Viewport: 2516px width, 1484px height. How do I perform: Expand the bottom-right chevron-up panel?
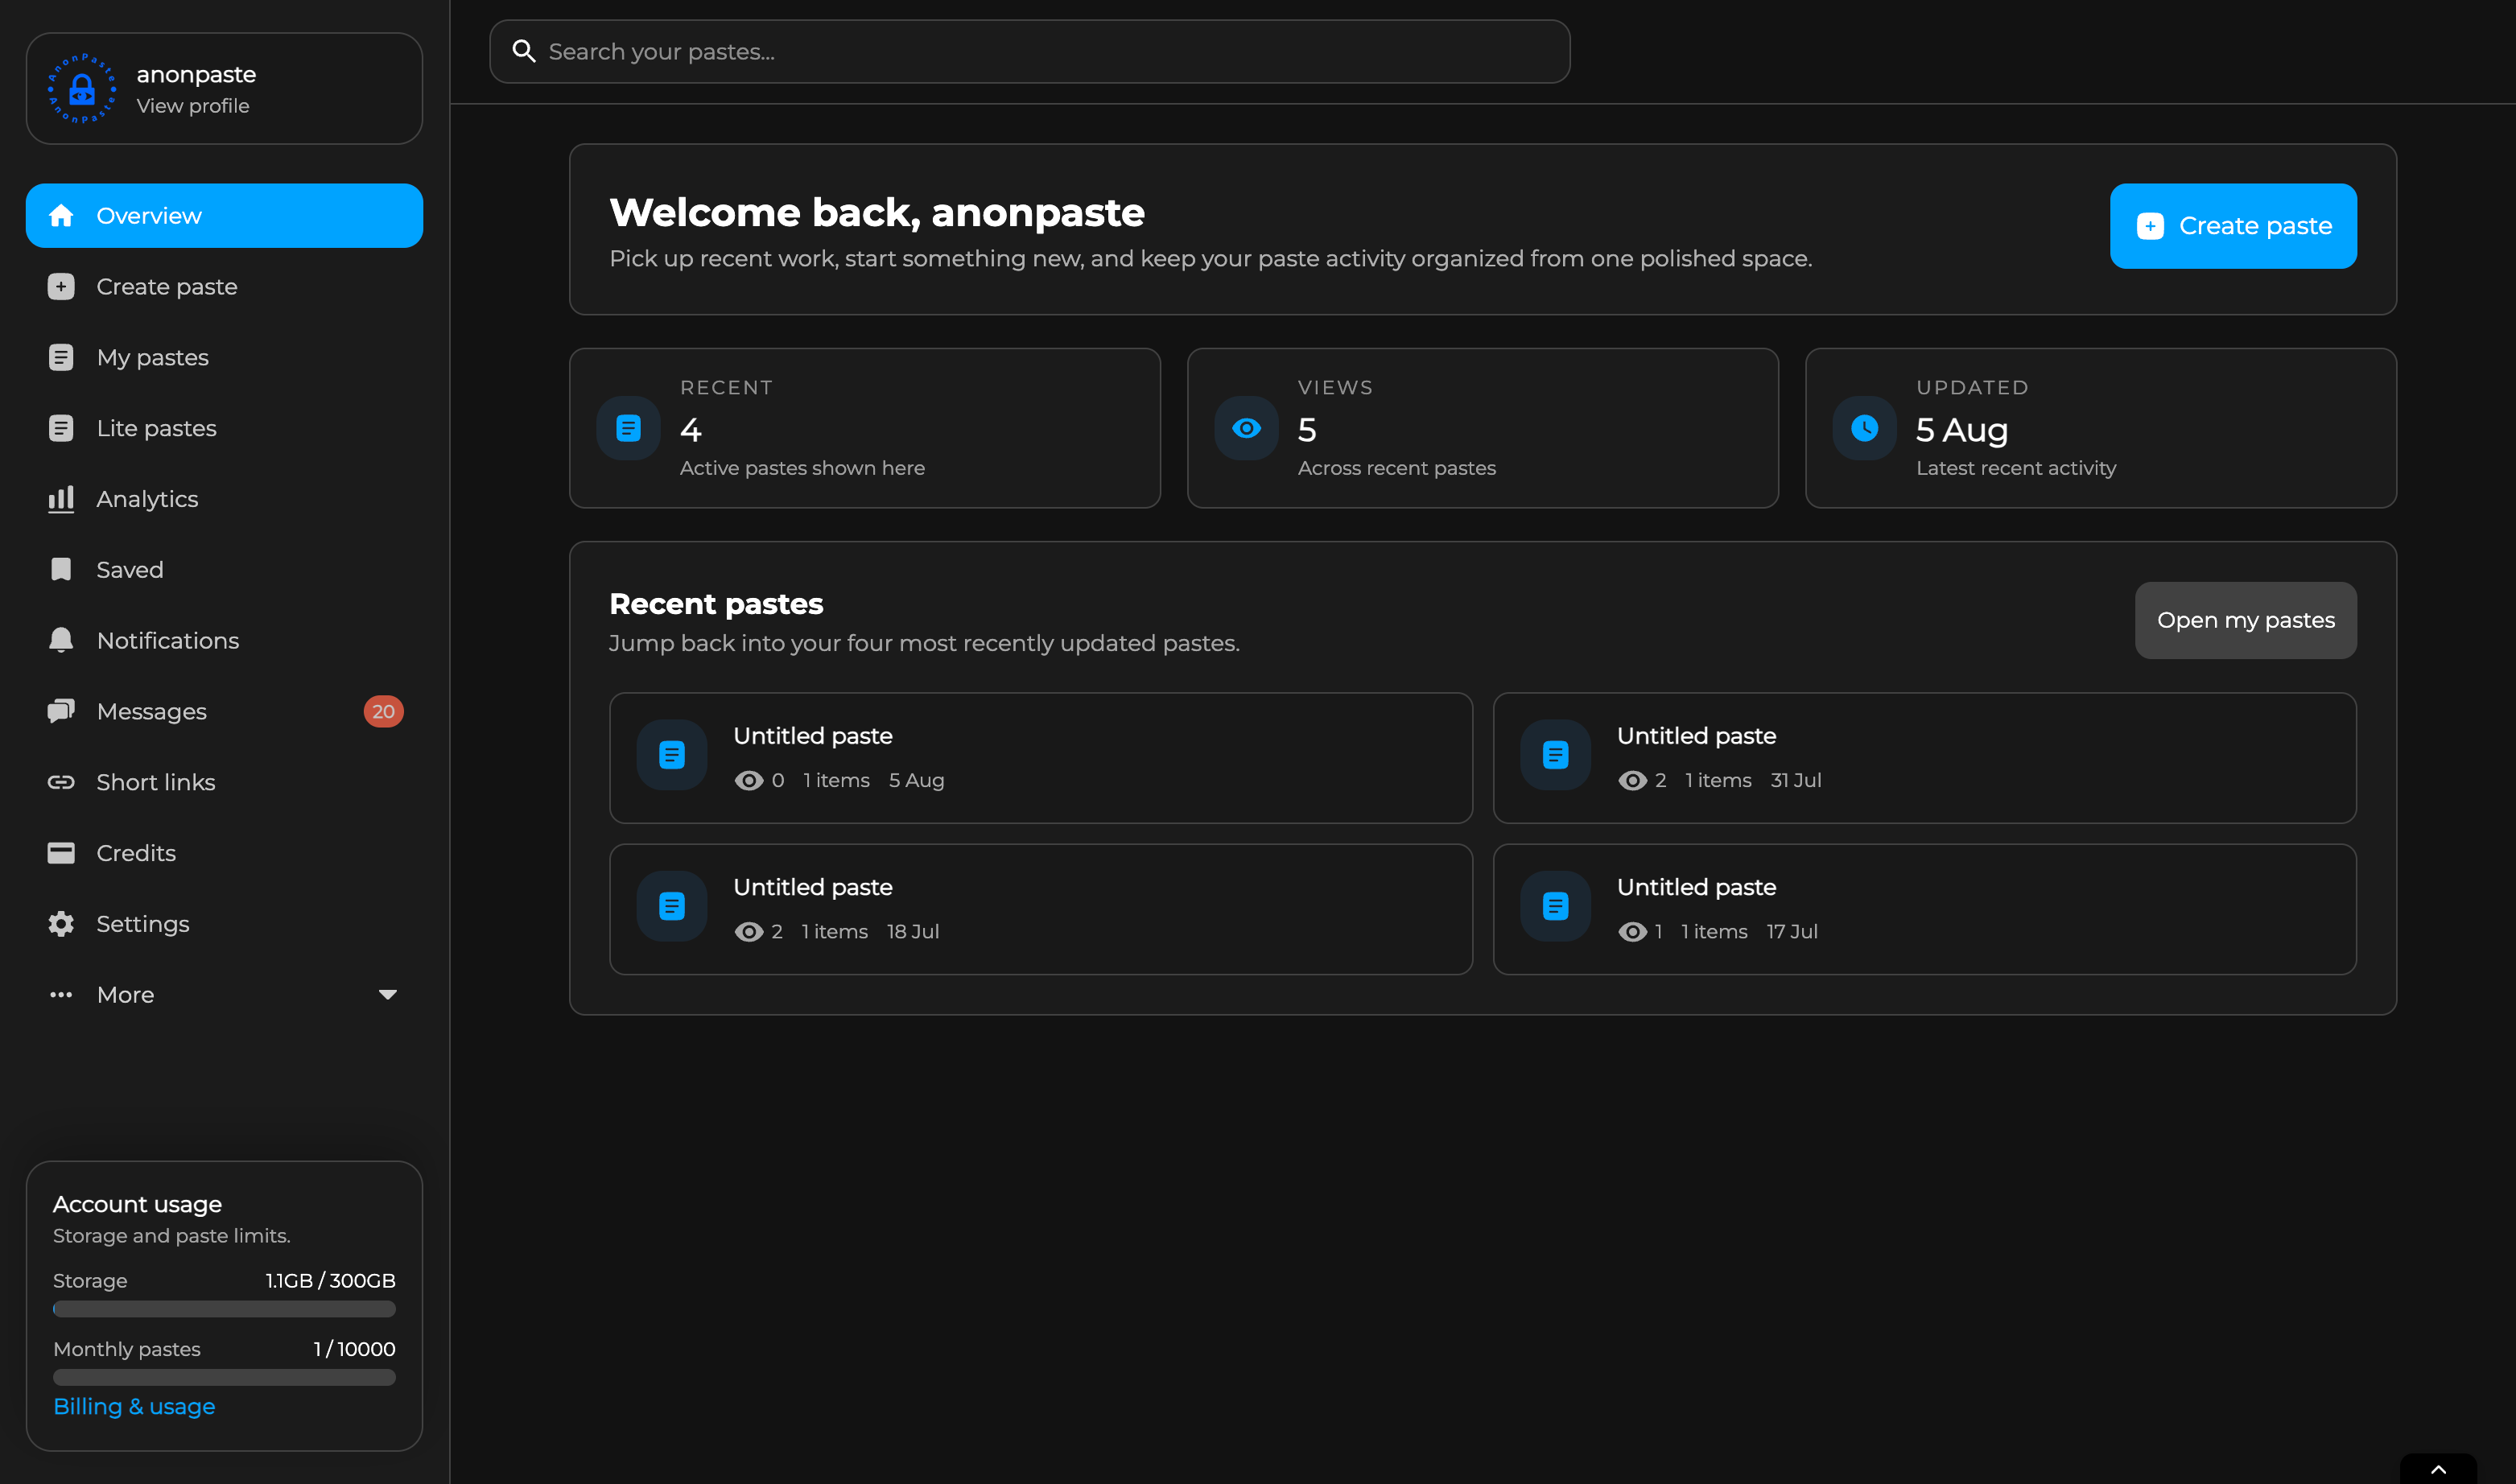pos(2438,1469)
